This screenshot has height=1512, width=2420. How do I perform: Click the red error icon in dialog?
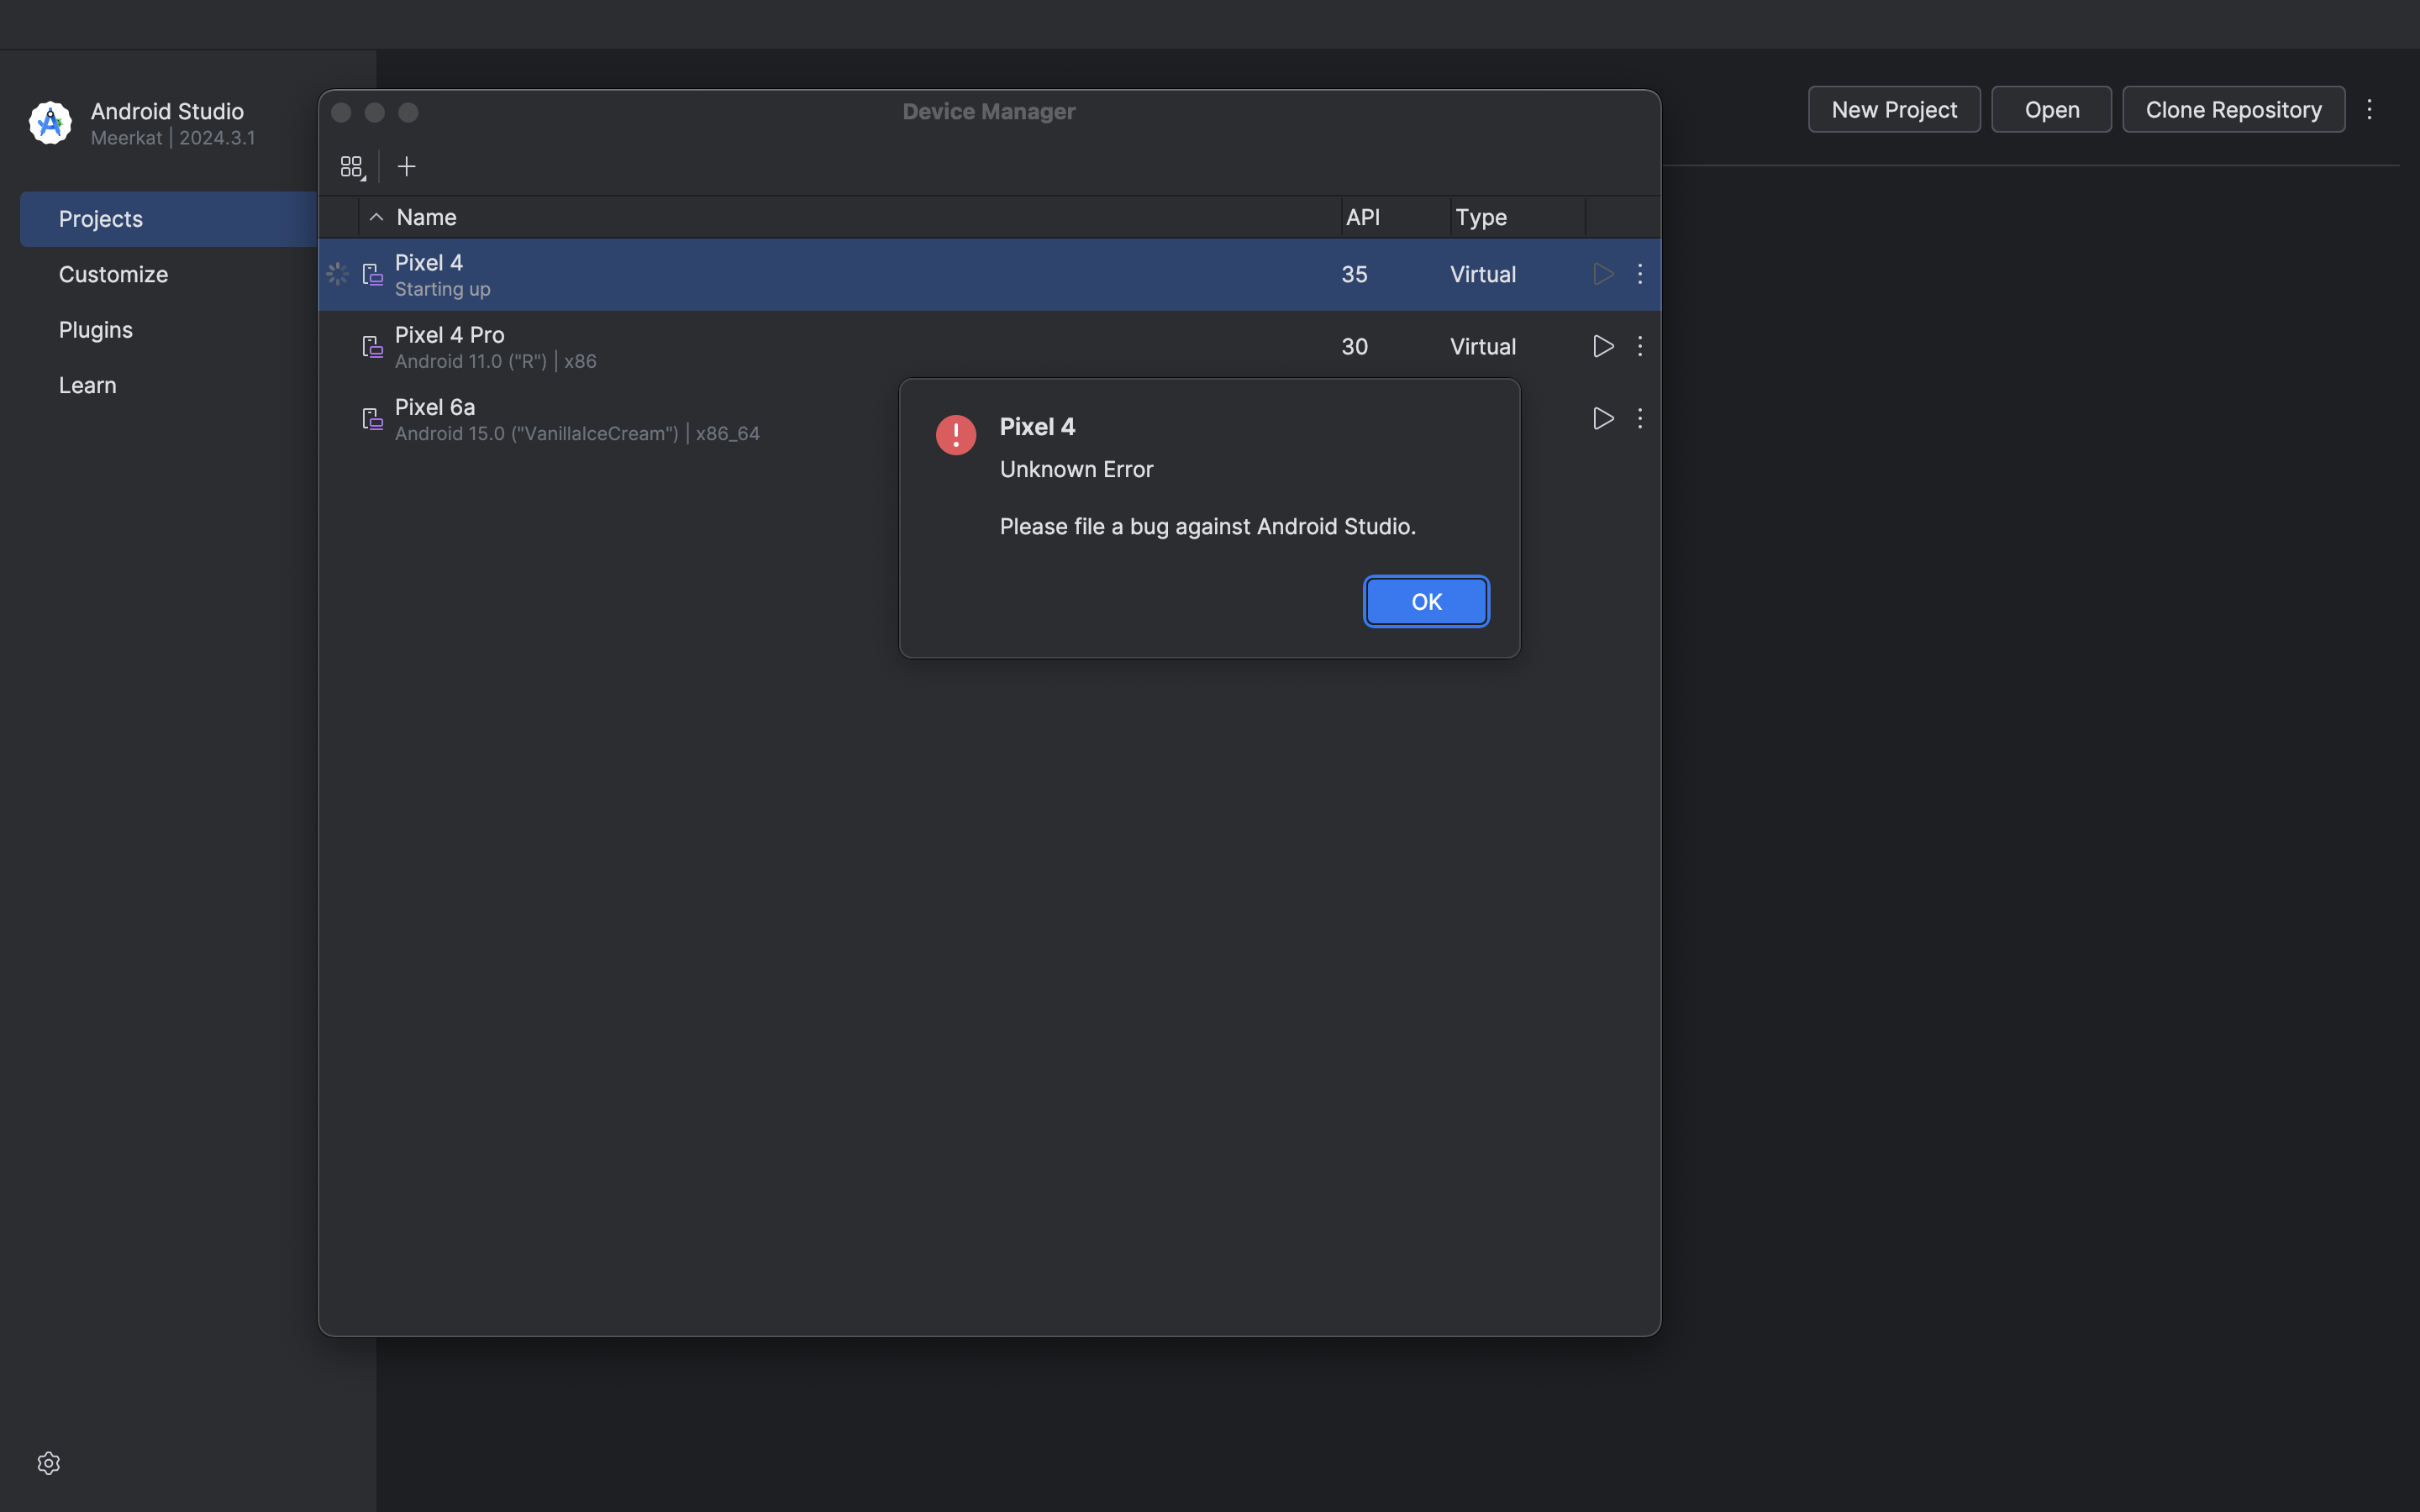956,434
